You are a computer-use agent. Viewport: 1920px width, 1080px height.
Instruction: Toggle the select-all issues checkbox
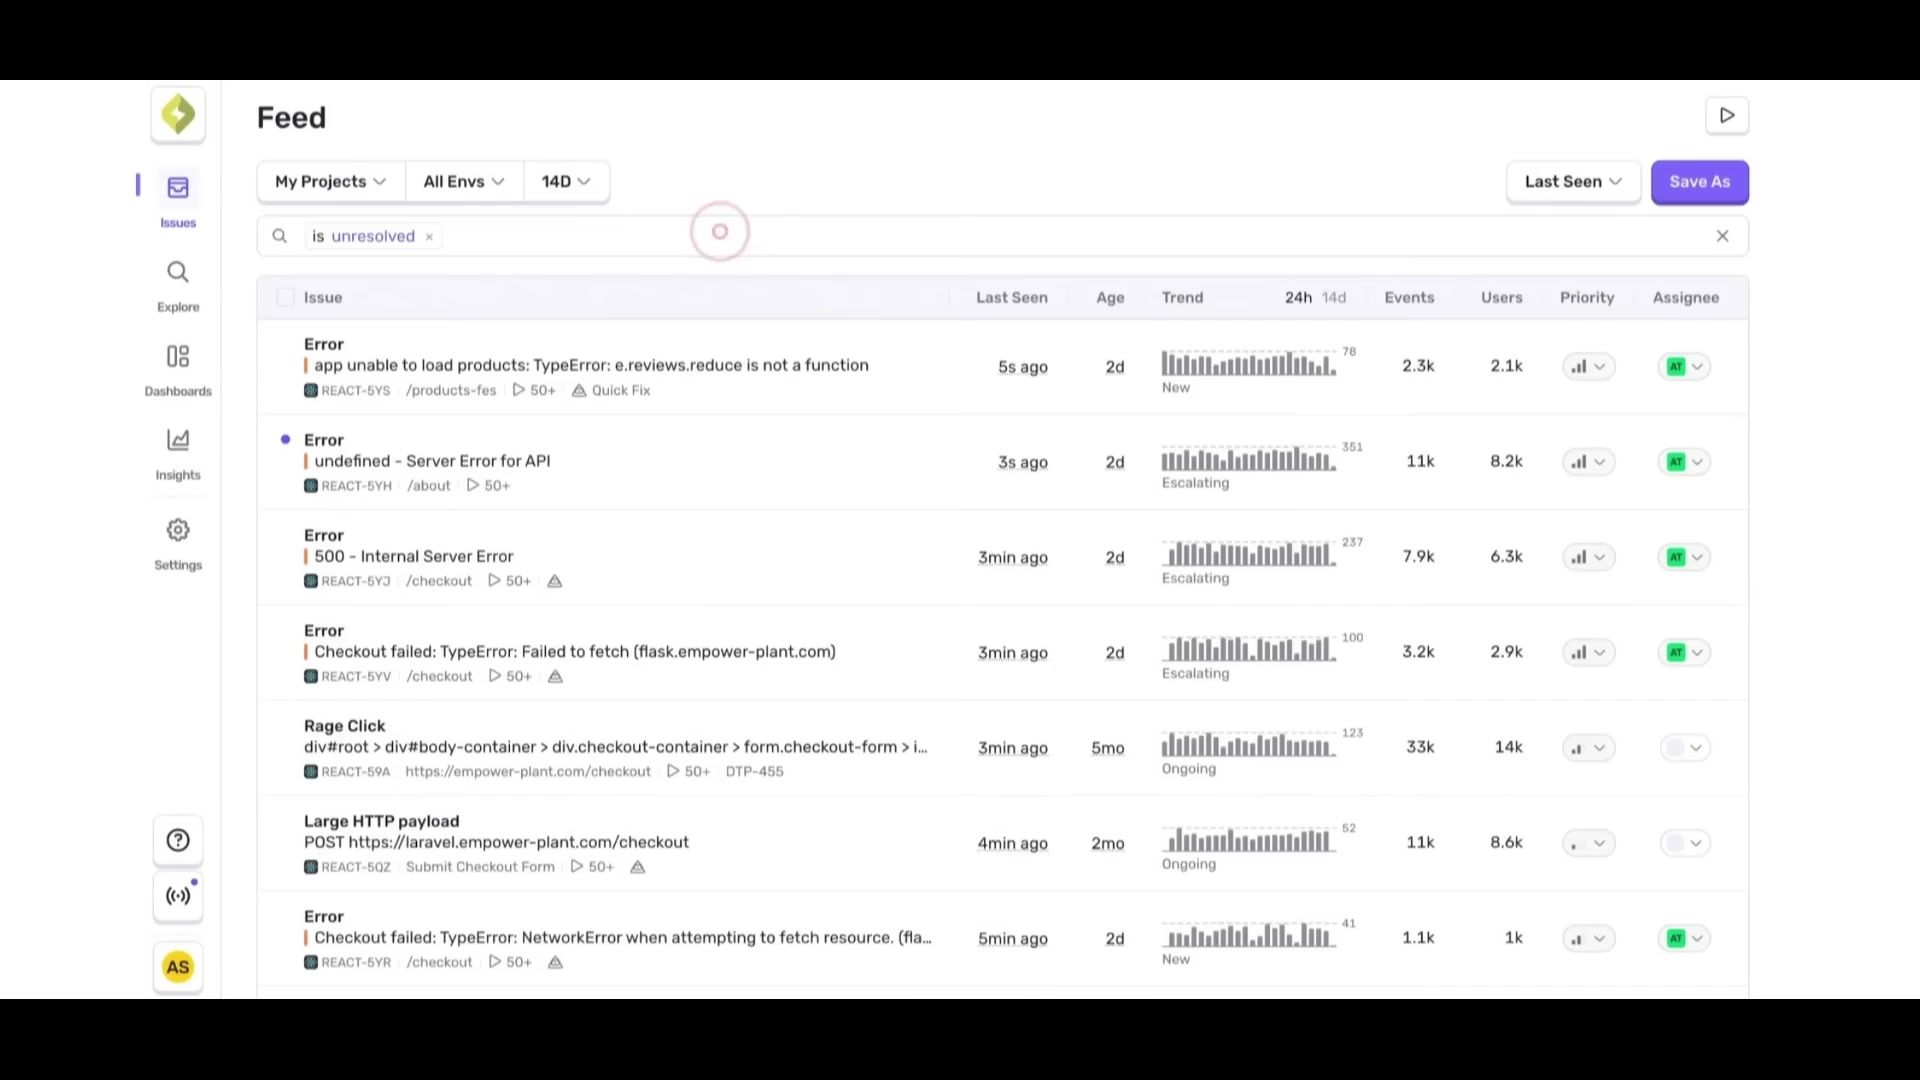pyautogui.click(x=285, y=297)
